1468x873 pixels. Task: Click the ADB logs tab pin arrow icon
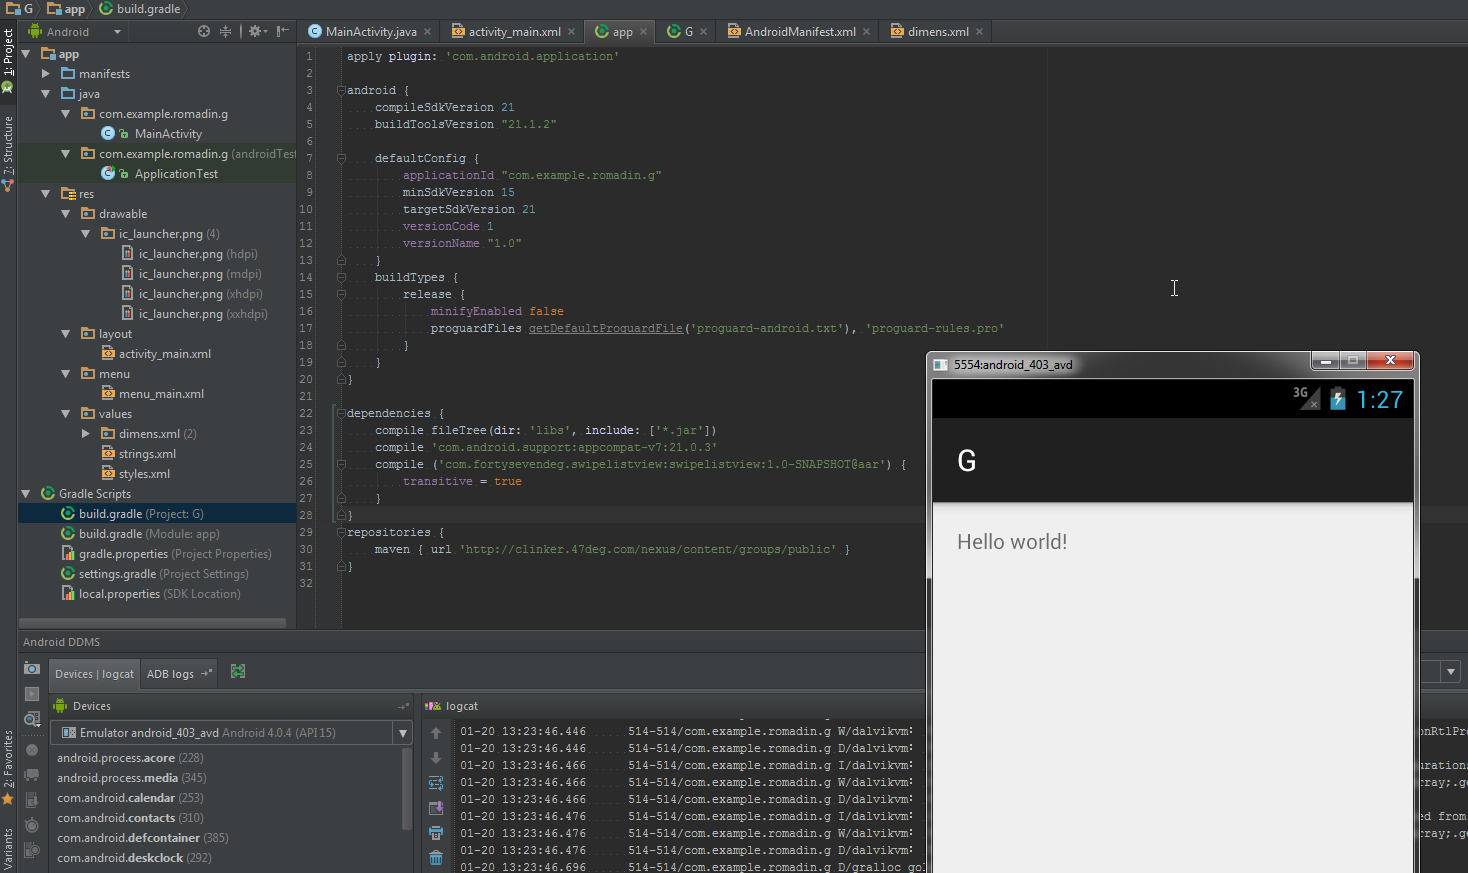click(207, 673)
